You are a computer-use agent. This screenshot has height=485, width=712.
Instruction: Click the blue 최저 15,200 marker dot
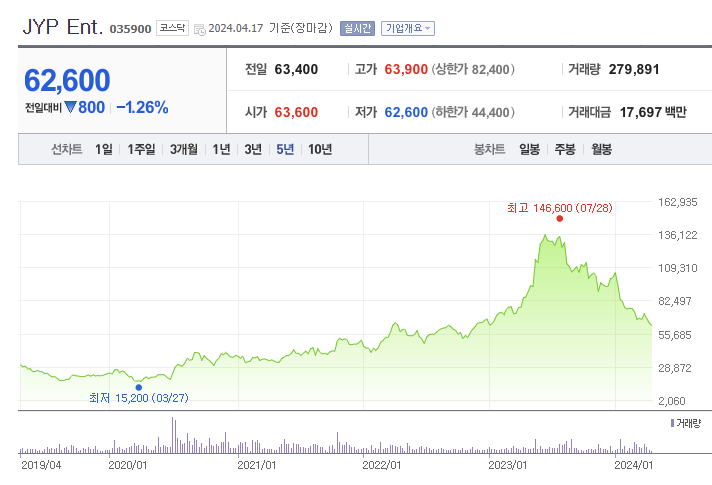[138, 387]
